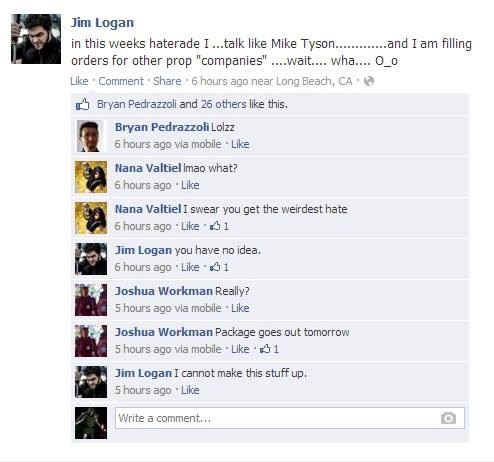
Task: Open Jim Logan's main profile picture
Action: 36,39
